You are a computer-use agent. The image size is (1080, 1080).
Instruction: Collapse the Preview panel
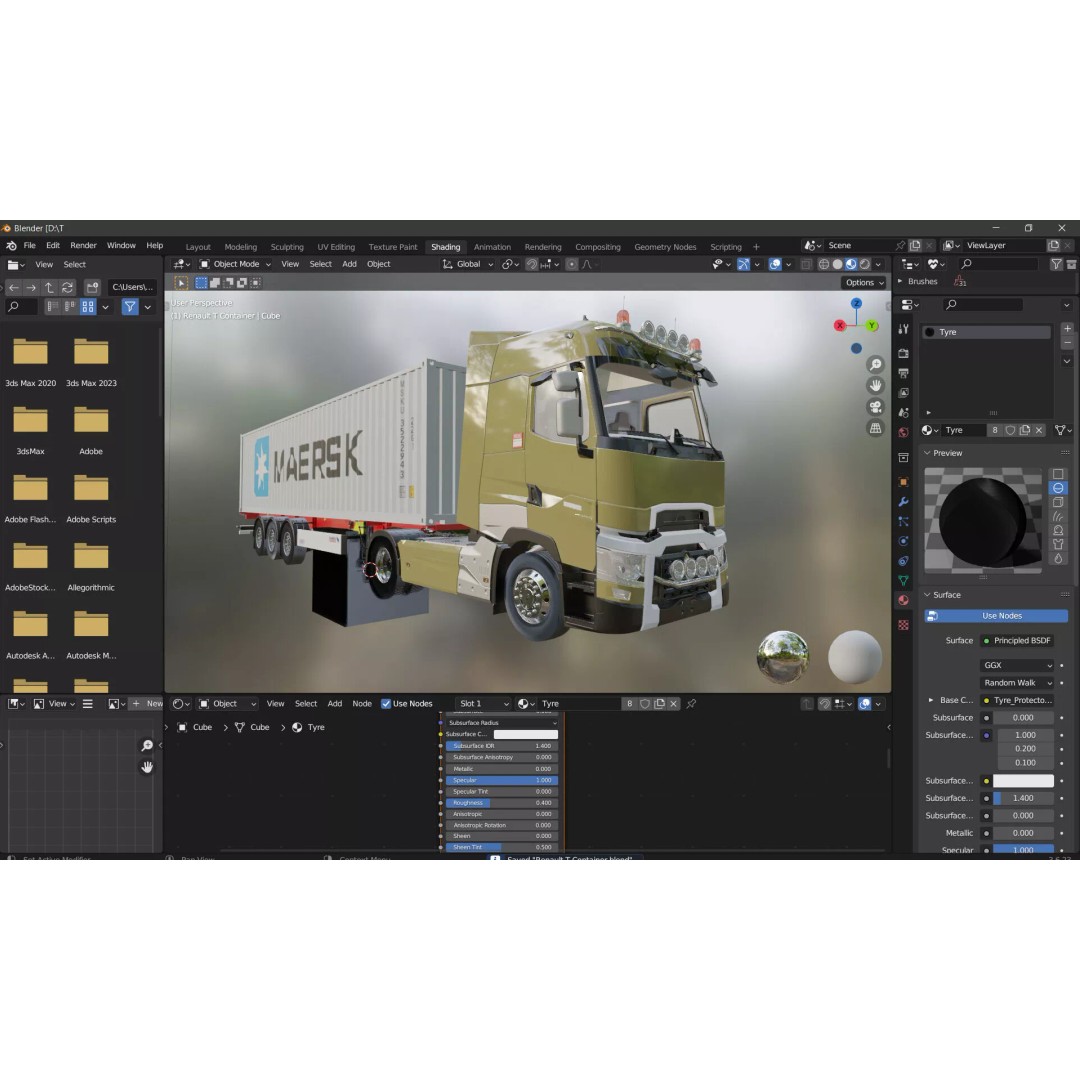pyautogui.click(x=928, y=453)
